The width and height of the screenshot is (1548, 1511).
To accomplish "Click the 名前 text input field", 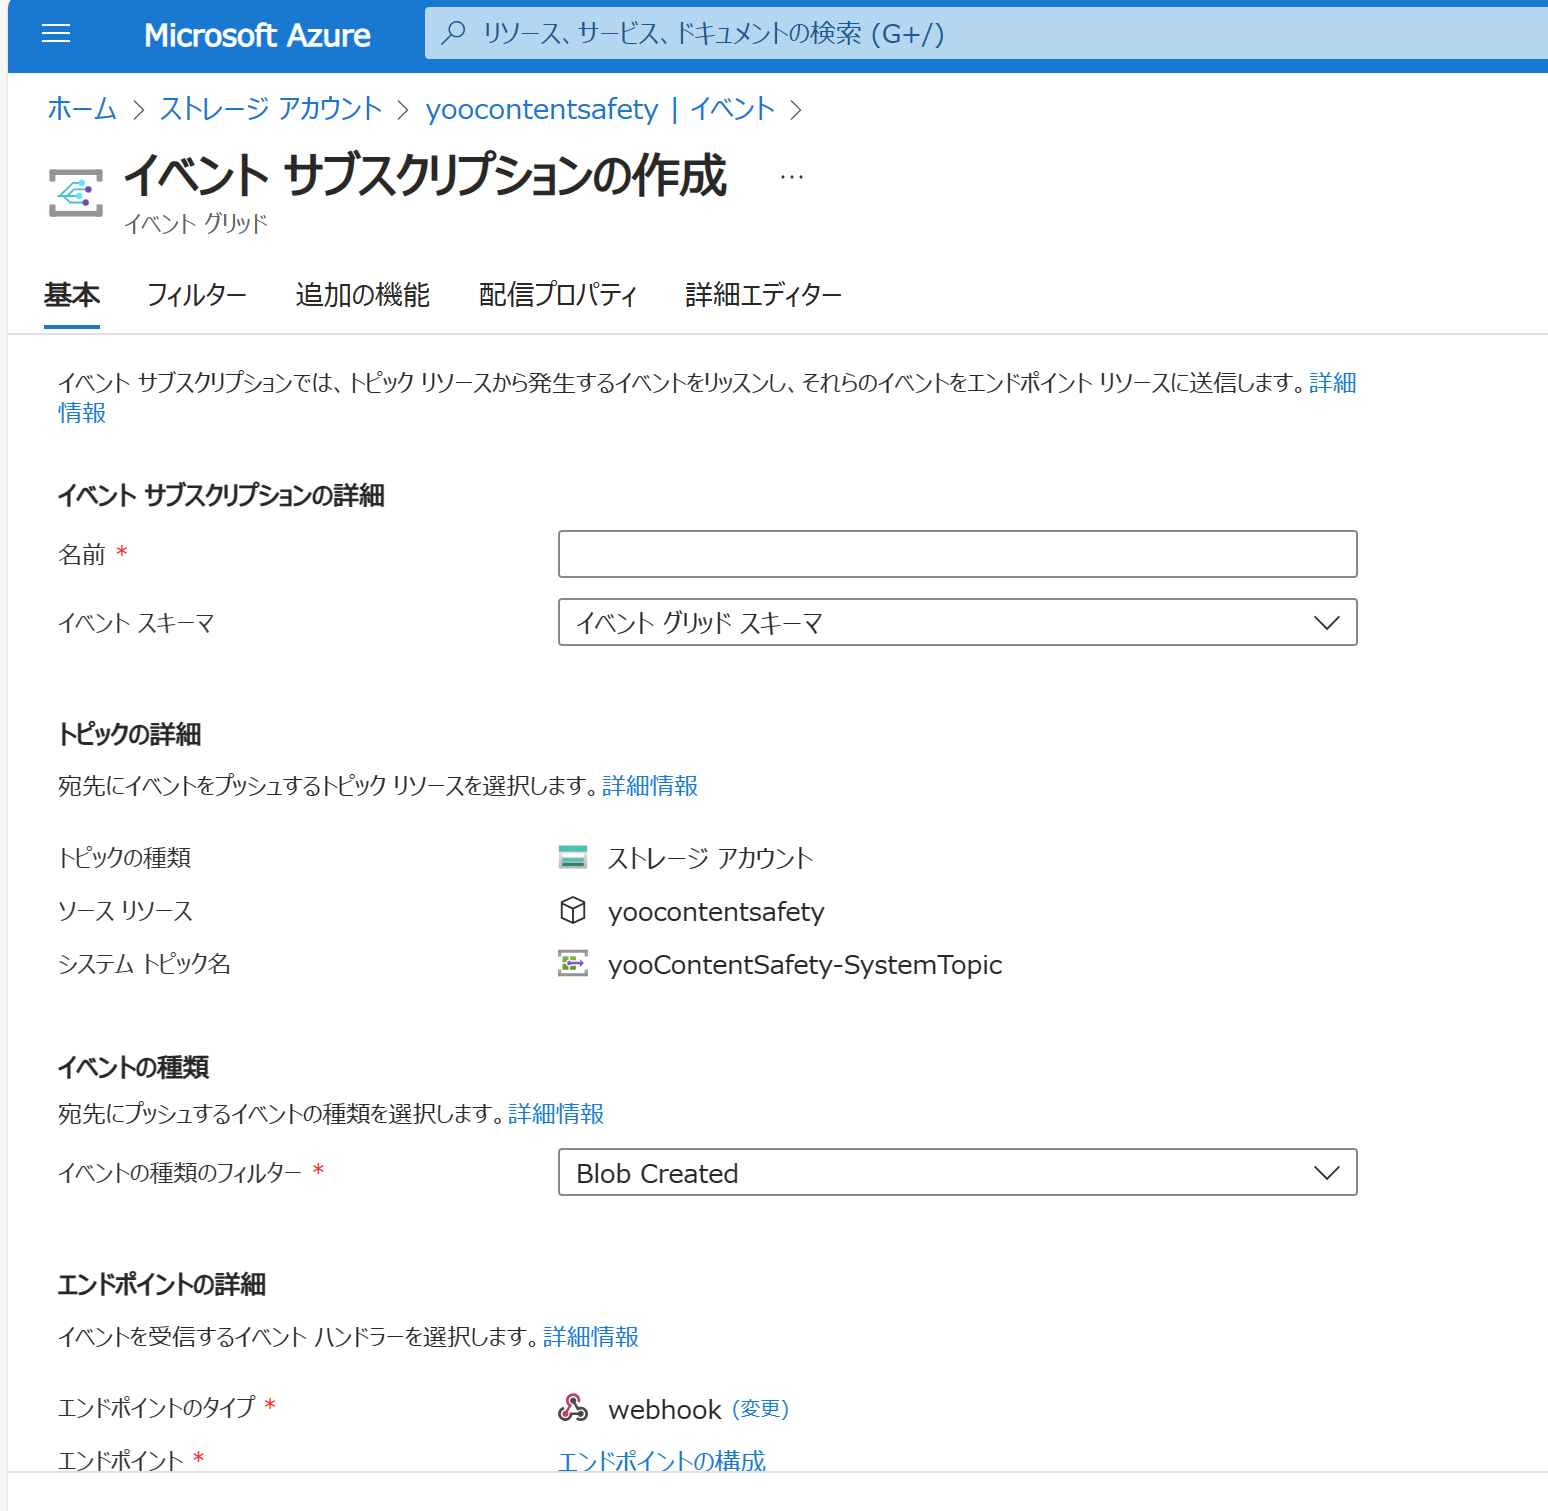I will click(x=957, y=554).
